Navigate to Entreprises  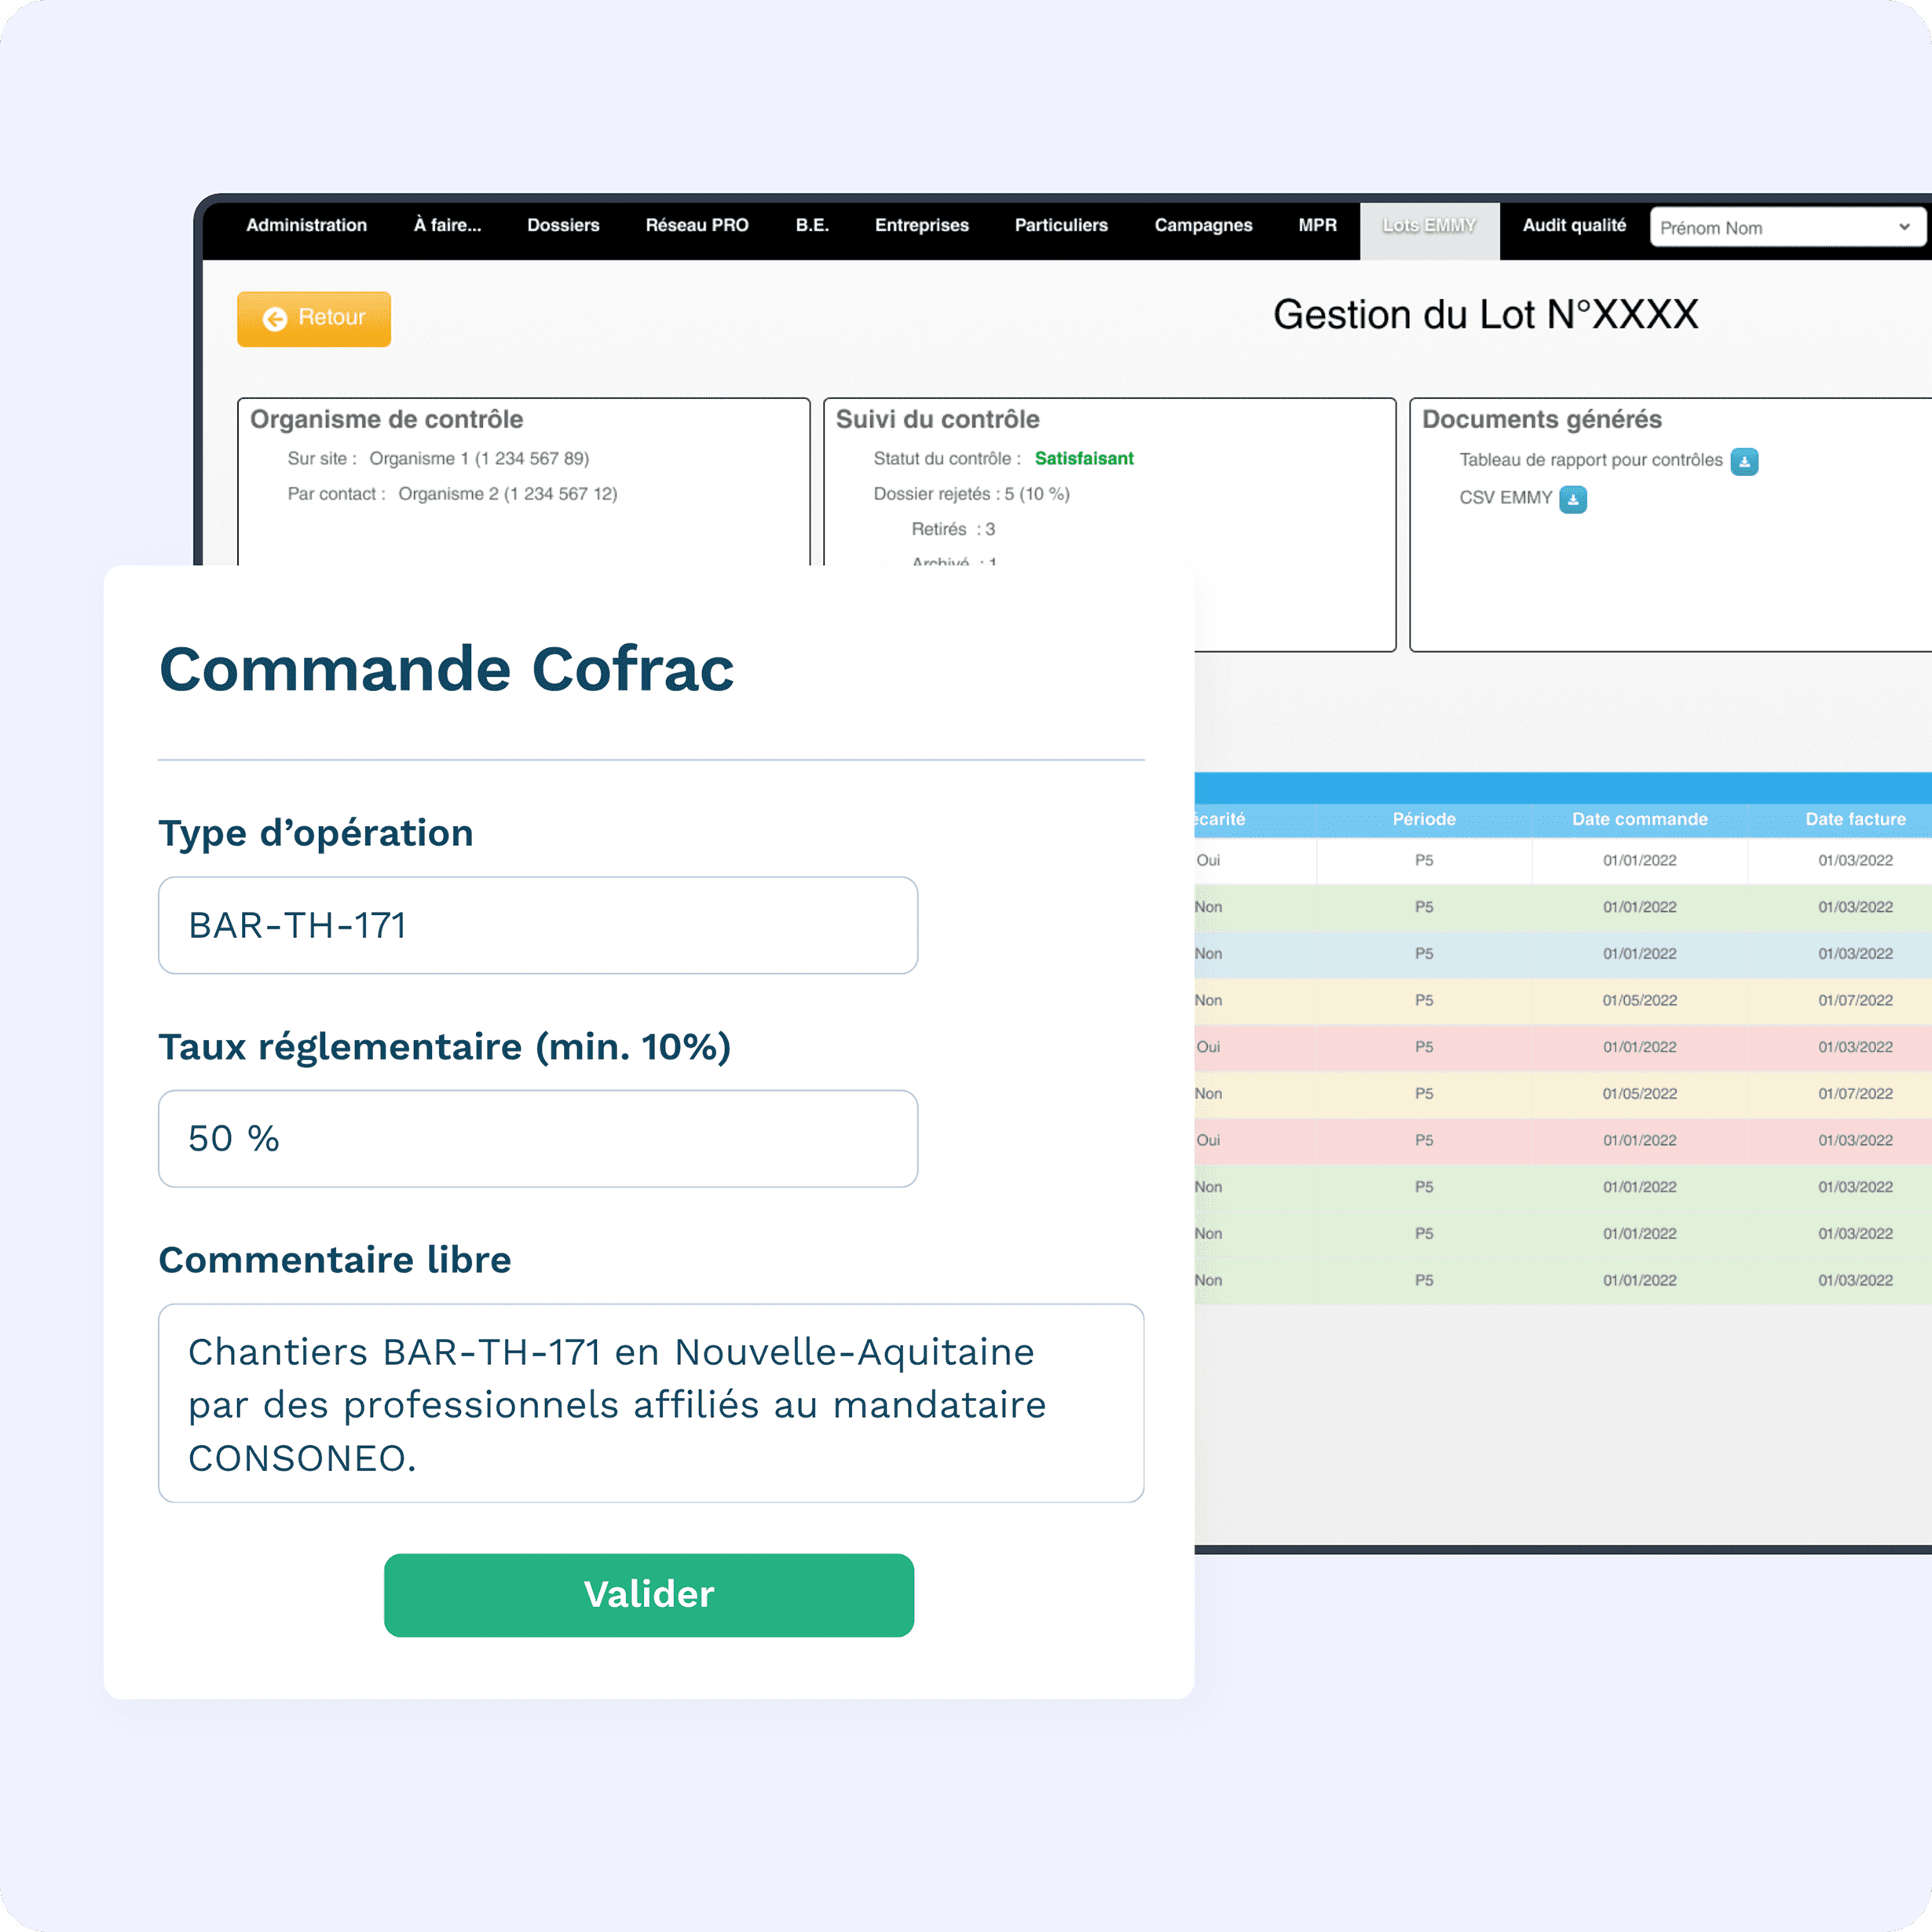[922, 226]
